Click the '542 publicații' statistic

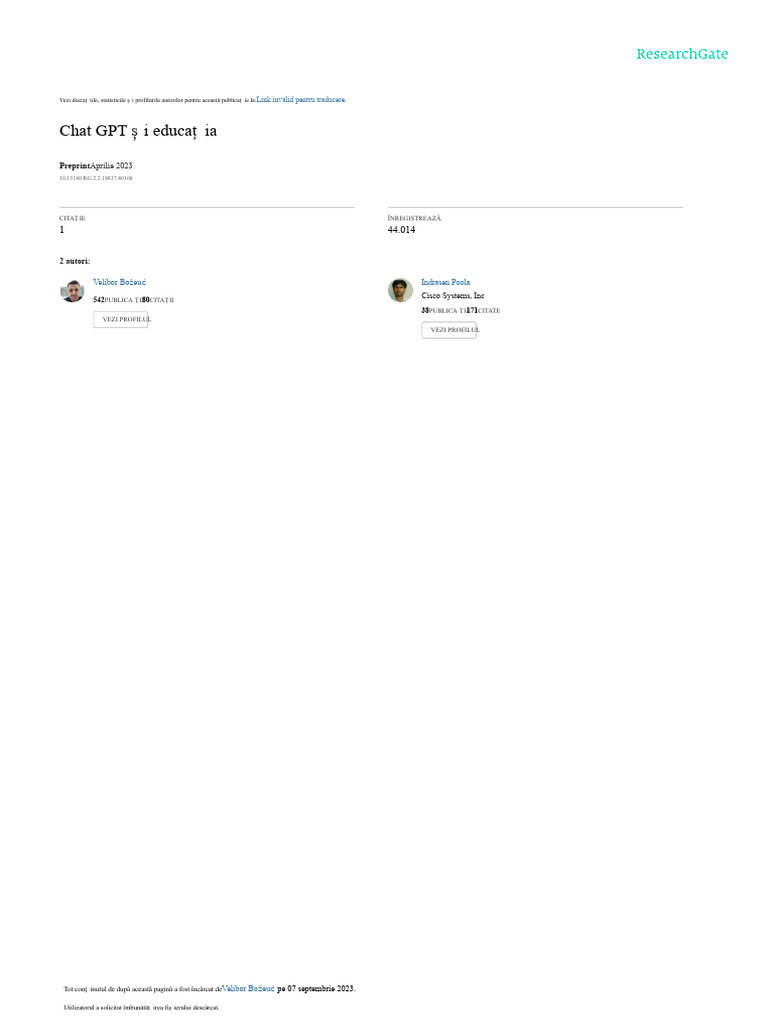115,300
